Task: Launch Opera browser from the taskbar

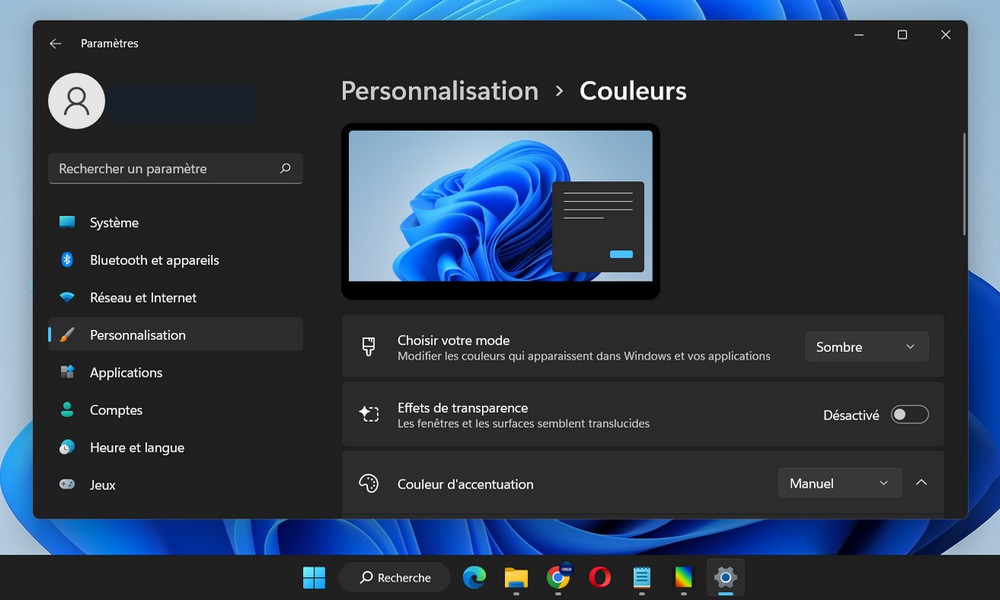Action: [599, 578]
